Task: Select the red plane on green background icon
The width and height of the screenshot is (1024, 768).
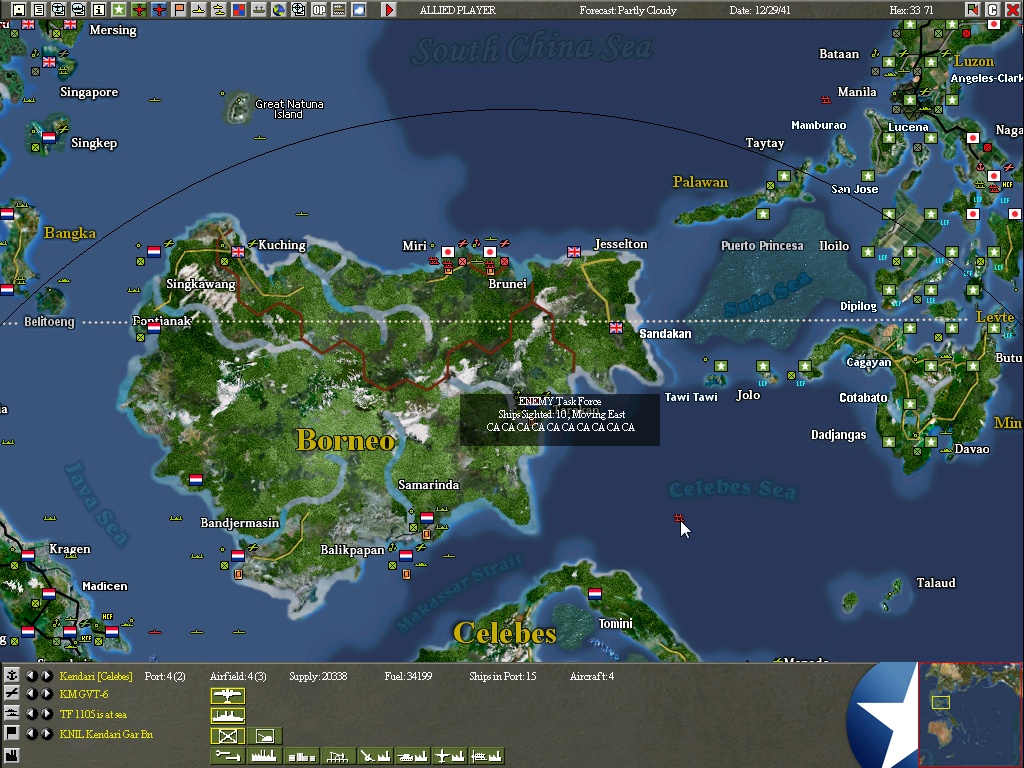Action: [x=139, y=10]
